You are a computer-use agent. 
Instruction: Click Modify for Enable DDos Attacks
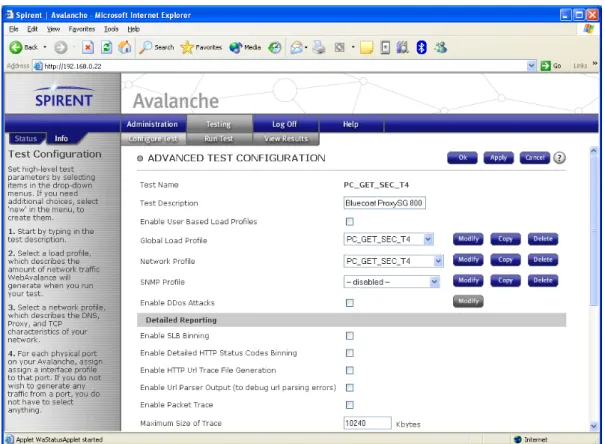(468, 301)
